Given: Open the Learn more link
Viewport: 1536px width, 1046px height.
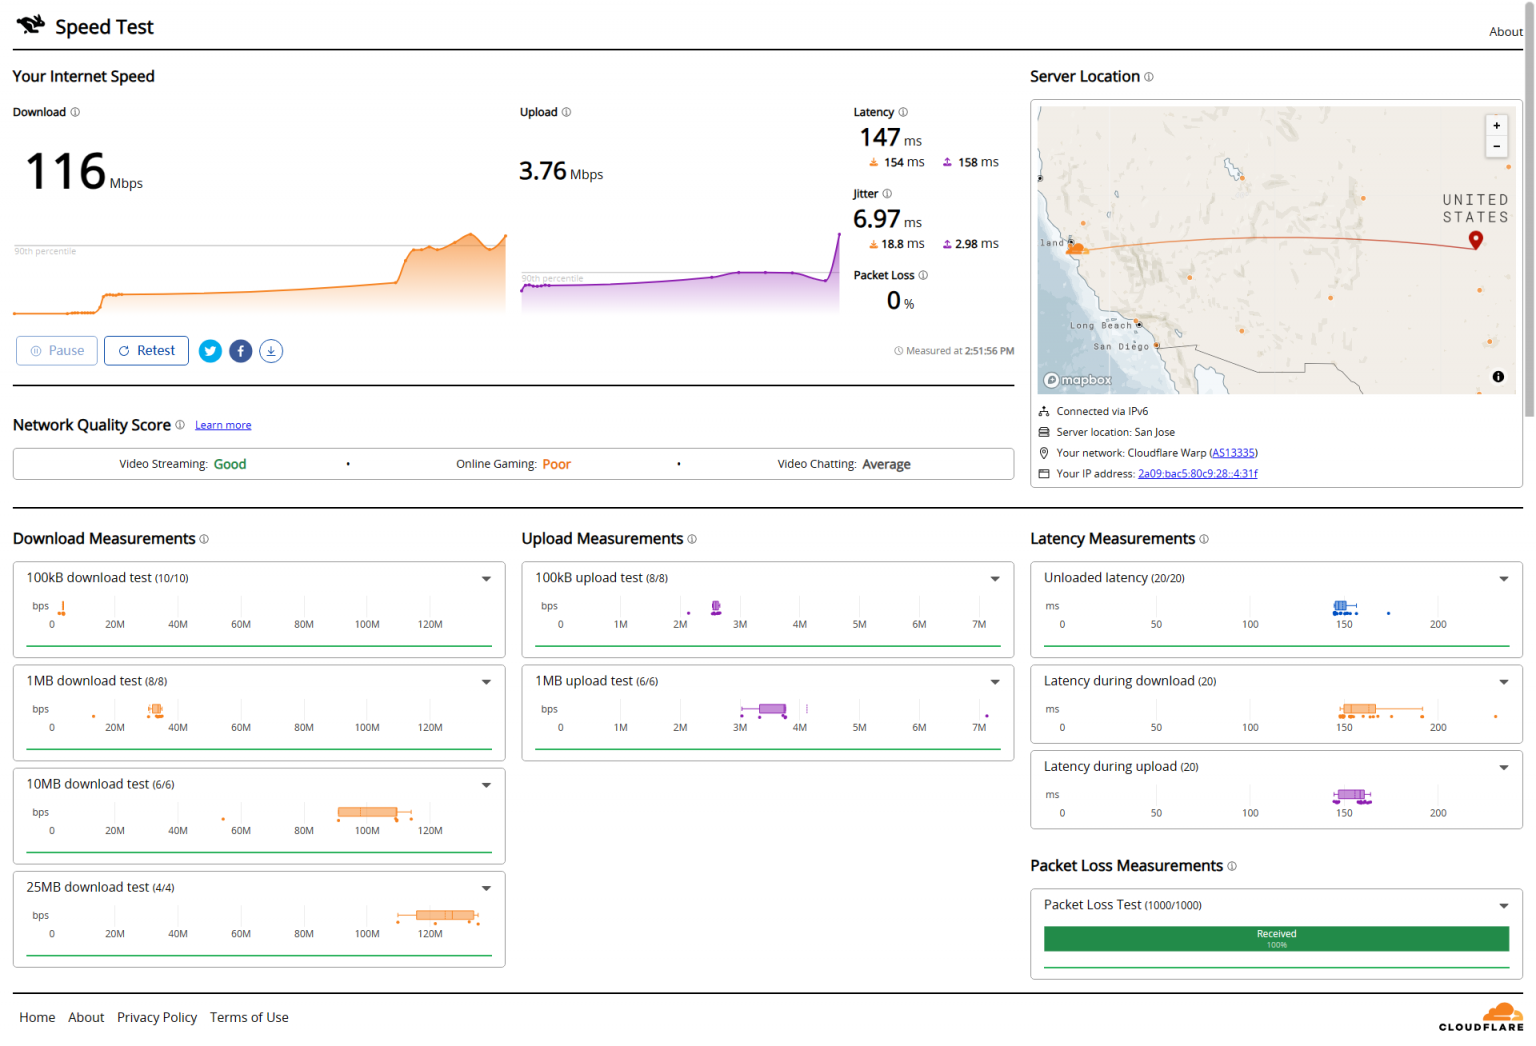Looking at the screenshot, I should point(223,425).
